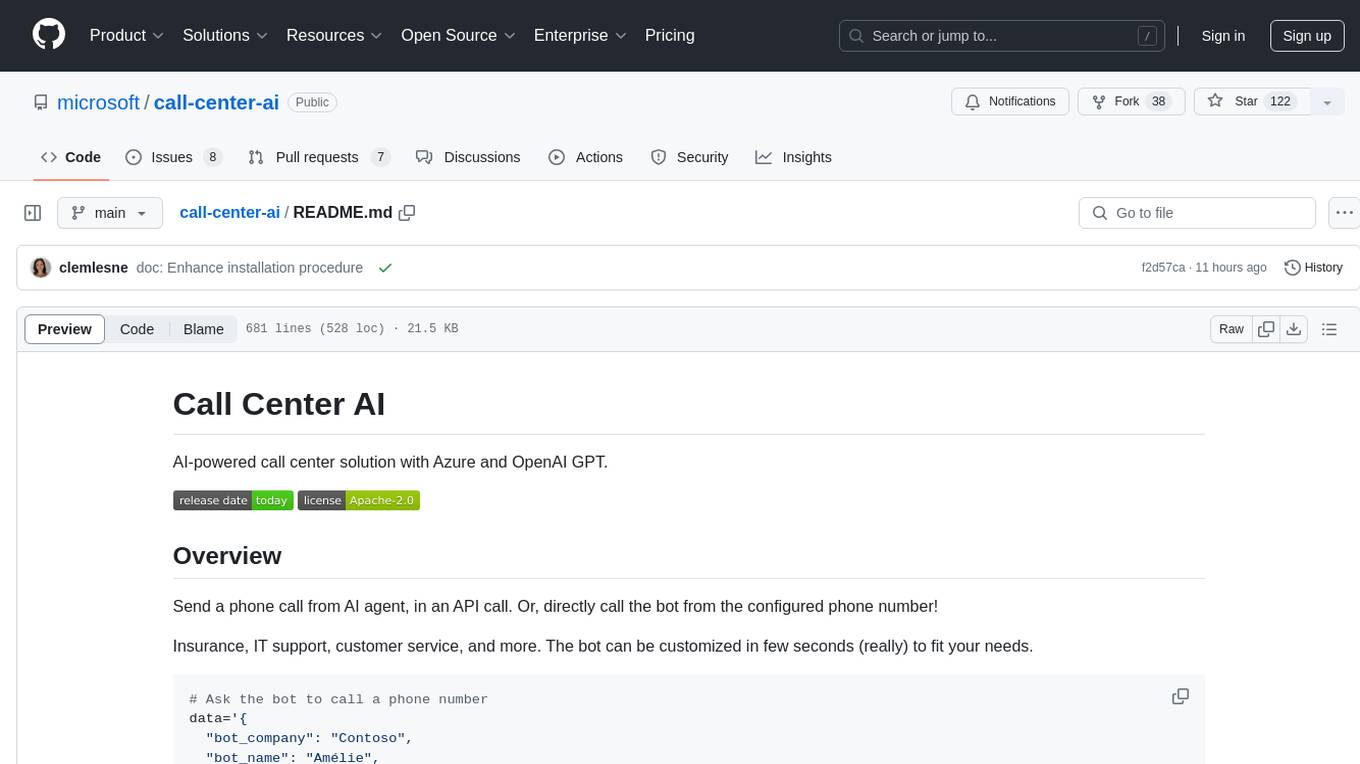The height and width of the screenshot is (764, 1360).
Task: Open the commit message Enhance installation procedure
Action: coord(250,268)
